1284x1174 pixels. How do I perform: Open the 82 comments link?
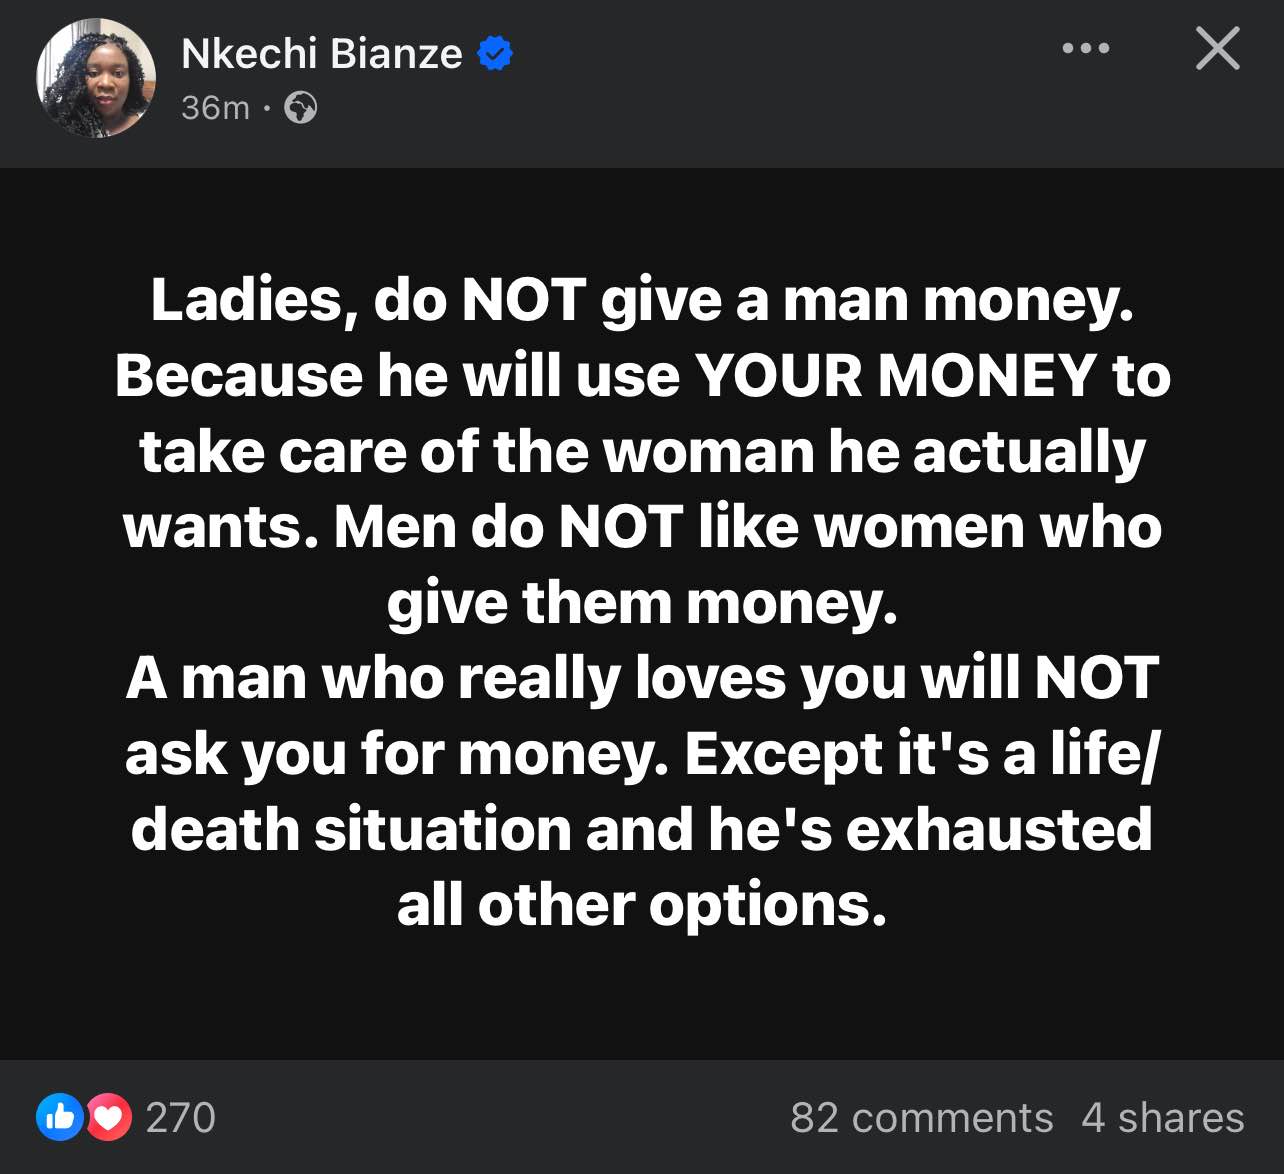point(921,1117)
